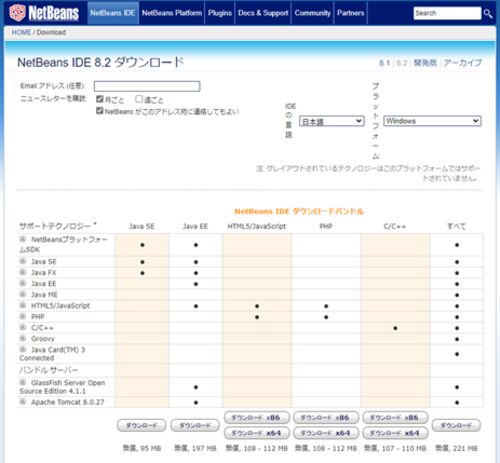Expand info icon beside C/C++ row
The image size is (500, 463).
(x=23, y=327)
